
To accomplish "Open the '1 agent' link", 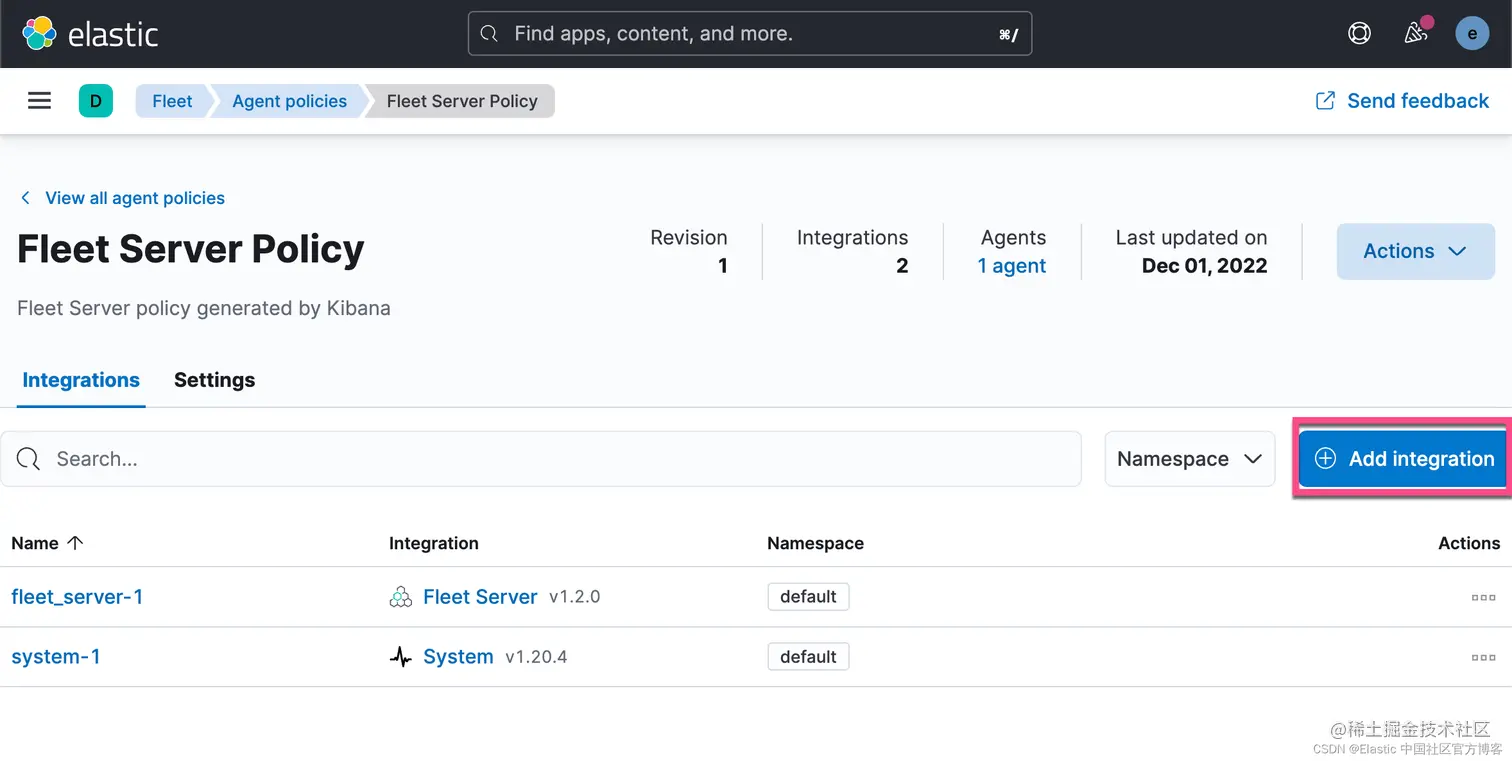I will (x=1012, y=266).
